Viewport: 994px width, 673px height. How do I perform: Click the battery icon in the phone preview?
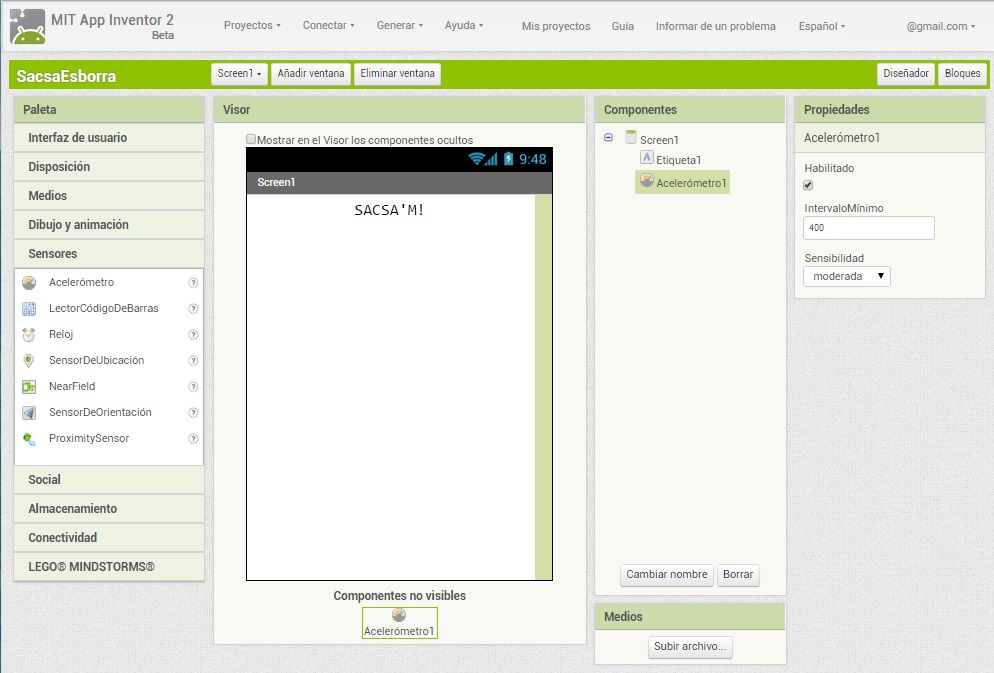[508, 158]
